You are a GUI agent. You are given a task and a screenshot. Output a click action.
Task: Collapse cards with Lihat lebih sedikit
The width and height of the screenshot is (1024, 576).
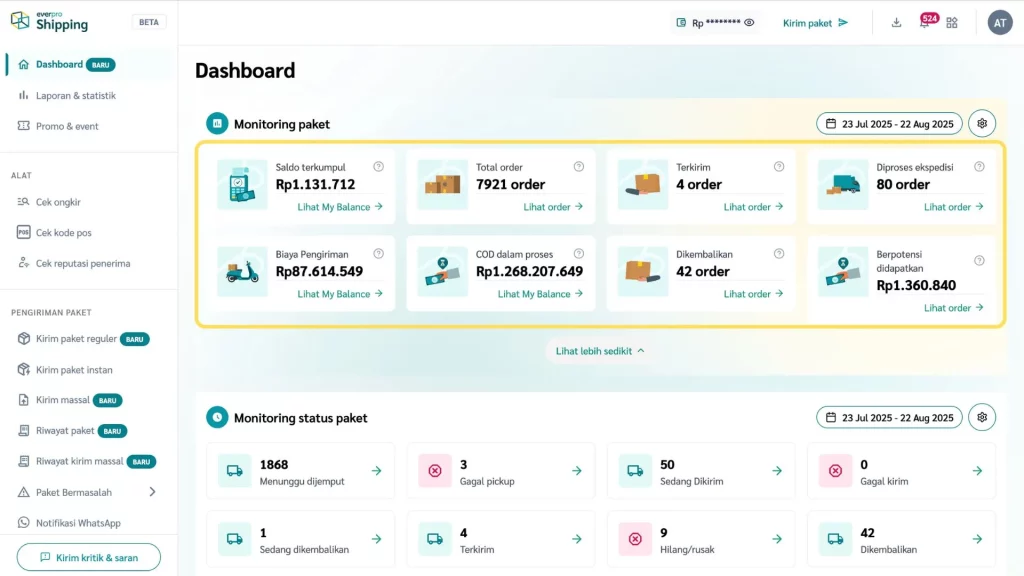coord(600,351)
